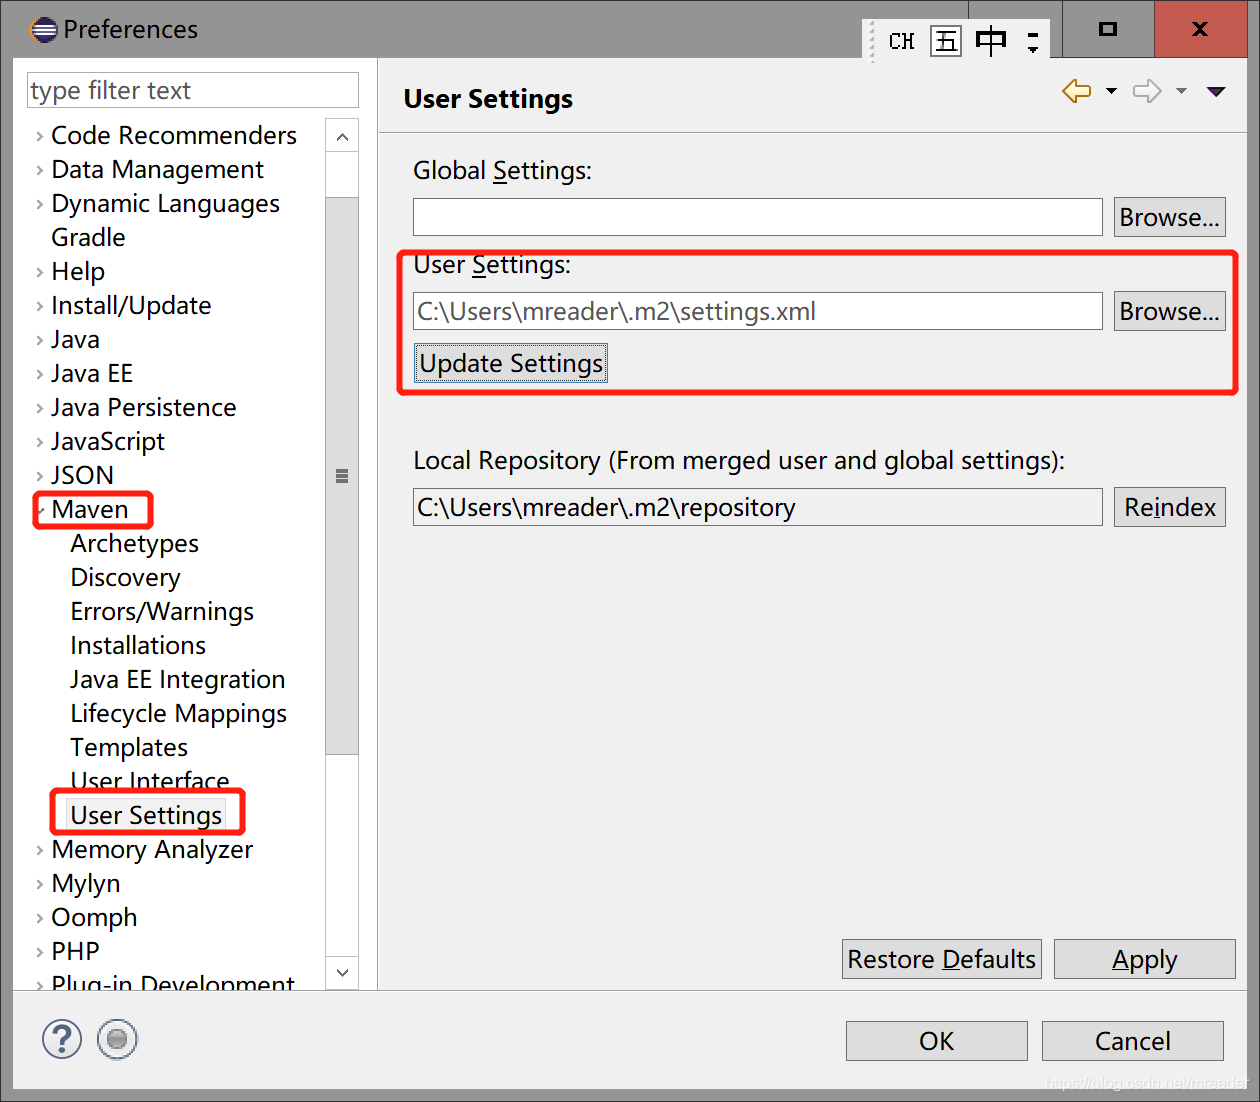Click the User Settings path field
Image resolution: width=1260 pixels, height=1102 pixels.
(x=758, y=311)
